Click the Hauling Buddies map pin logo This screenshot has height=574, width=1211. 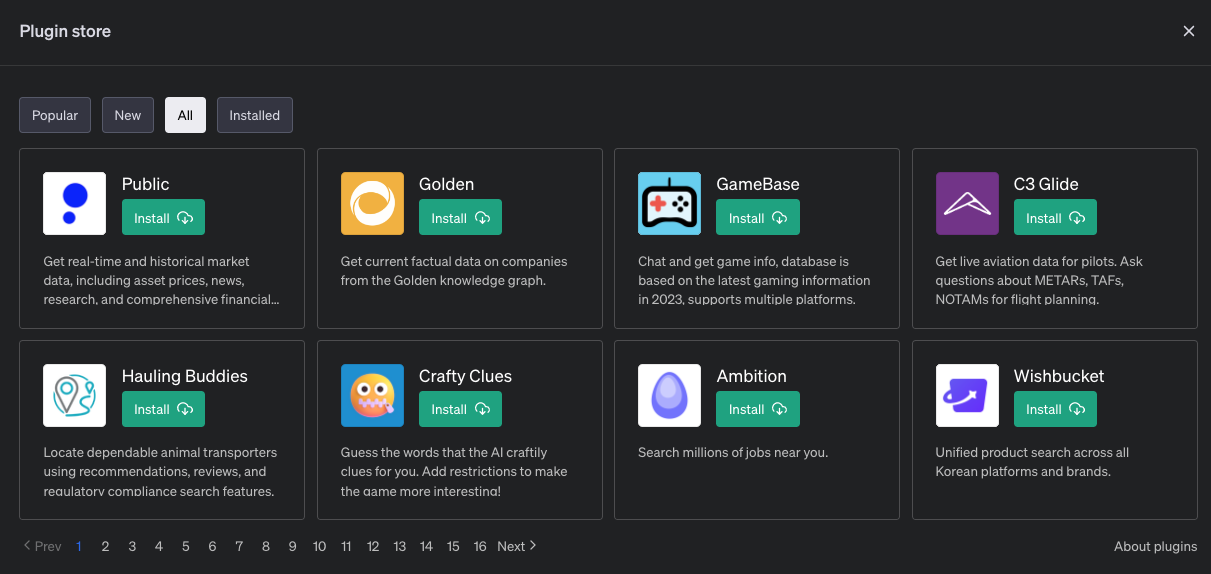coord(75,395)
